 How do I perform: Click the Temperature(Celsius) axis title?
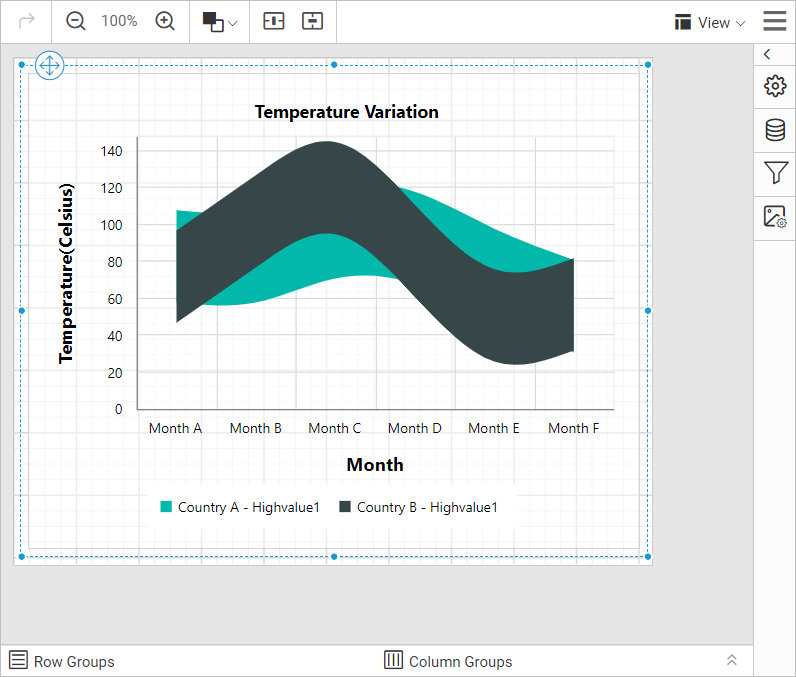click(x=66, y=274)
